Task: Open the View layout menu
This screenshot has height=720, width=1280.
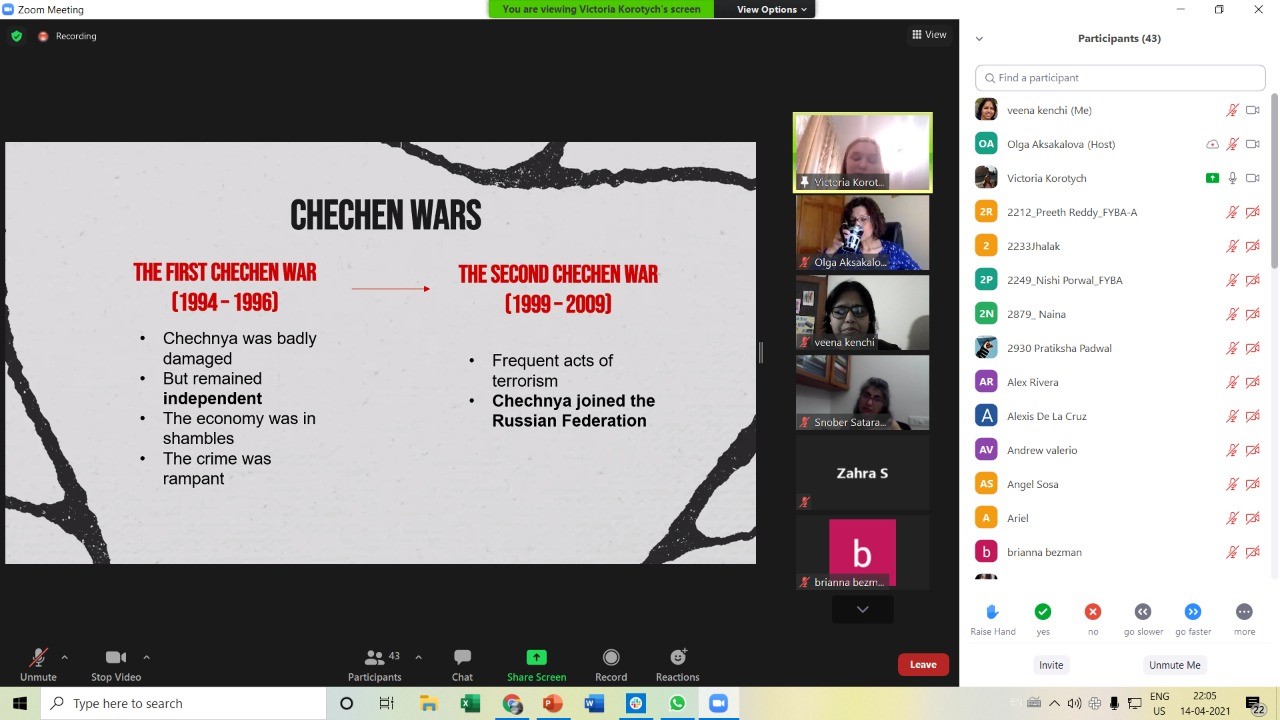Action: [929, 35]
